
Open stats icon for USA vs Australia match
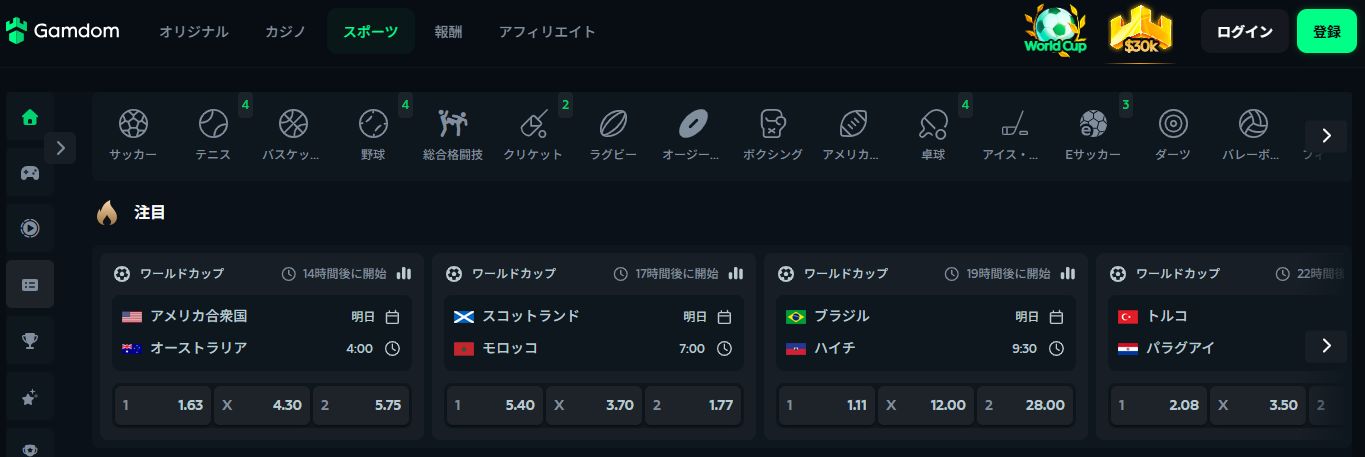tap(404, 273)
